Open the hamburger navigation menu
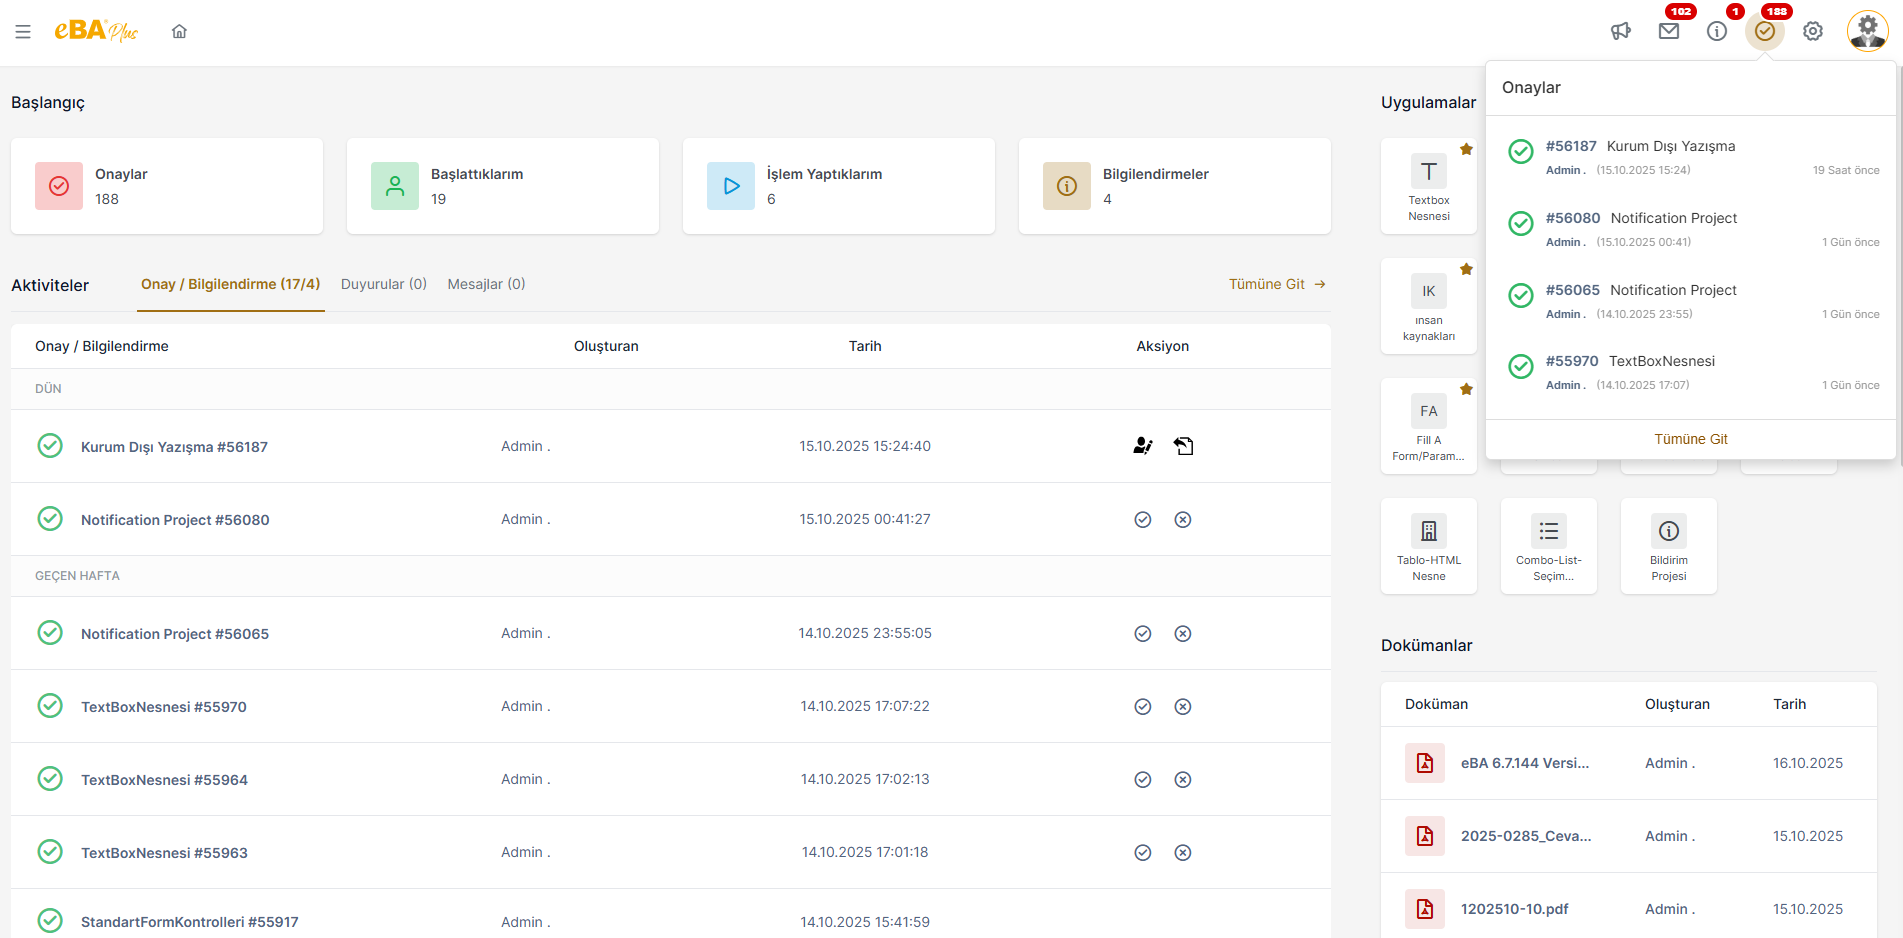1903x938 pixels. (x=23, y=32)
